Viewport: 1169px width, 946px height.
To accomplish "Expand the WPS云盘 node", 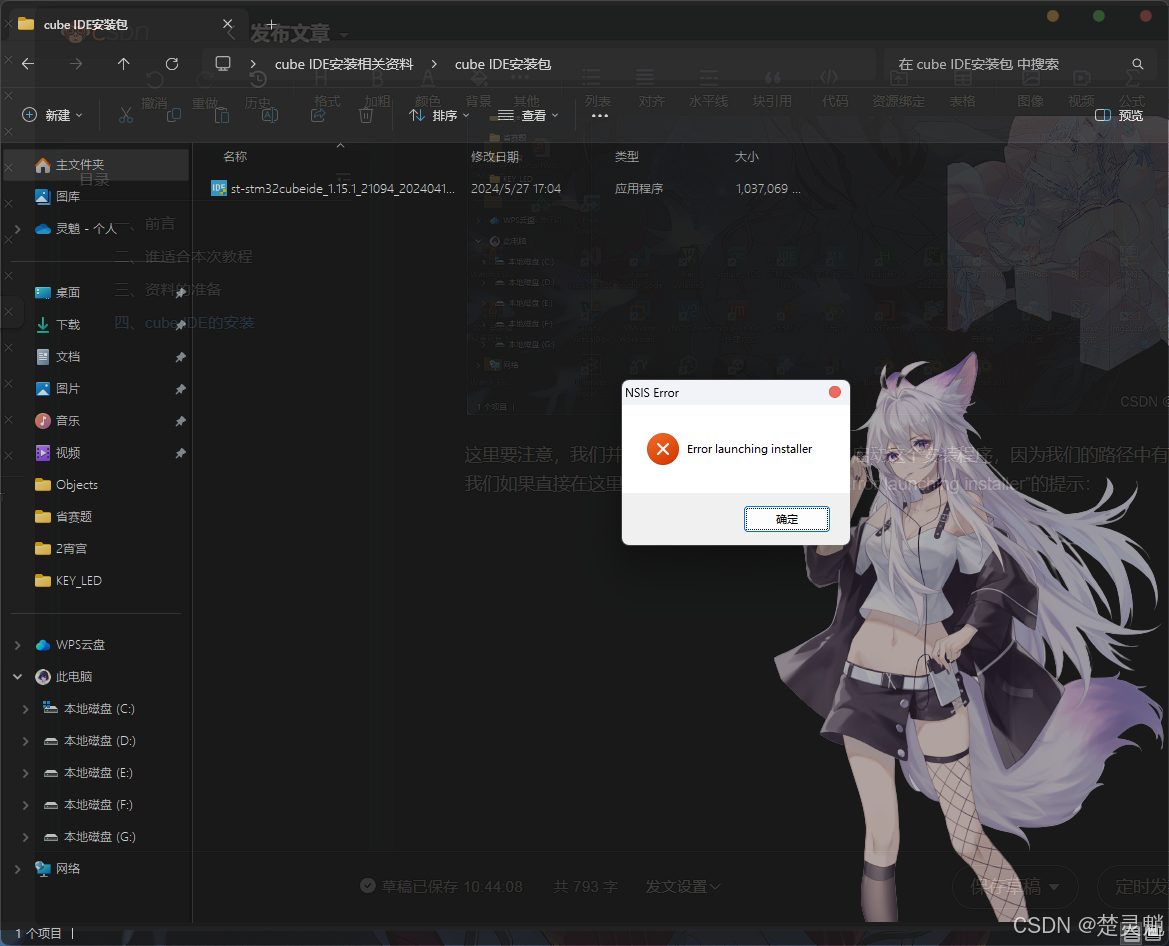I will (x=18, y=646).
